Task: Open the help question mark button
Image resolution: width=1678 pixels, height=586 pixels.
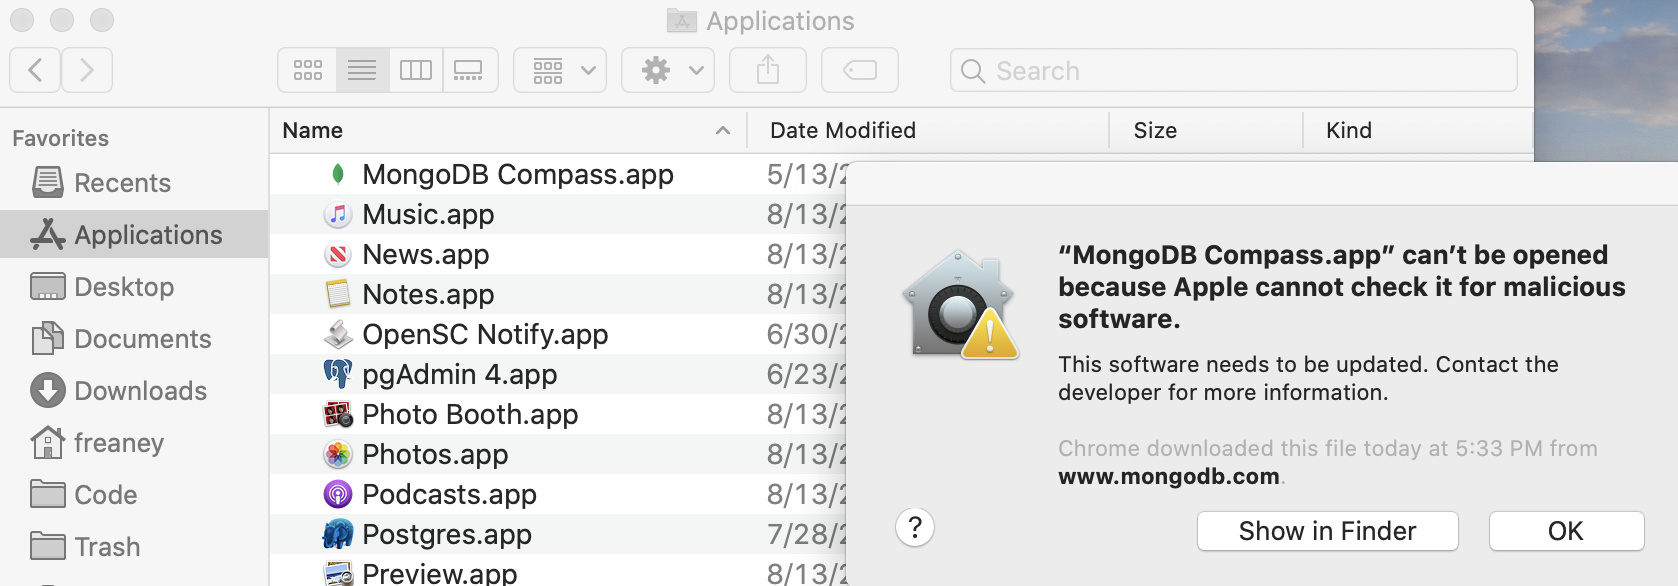Action: coord(915,527)
